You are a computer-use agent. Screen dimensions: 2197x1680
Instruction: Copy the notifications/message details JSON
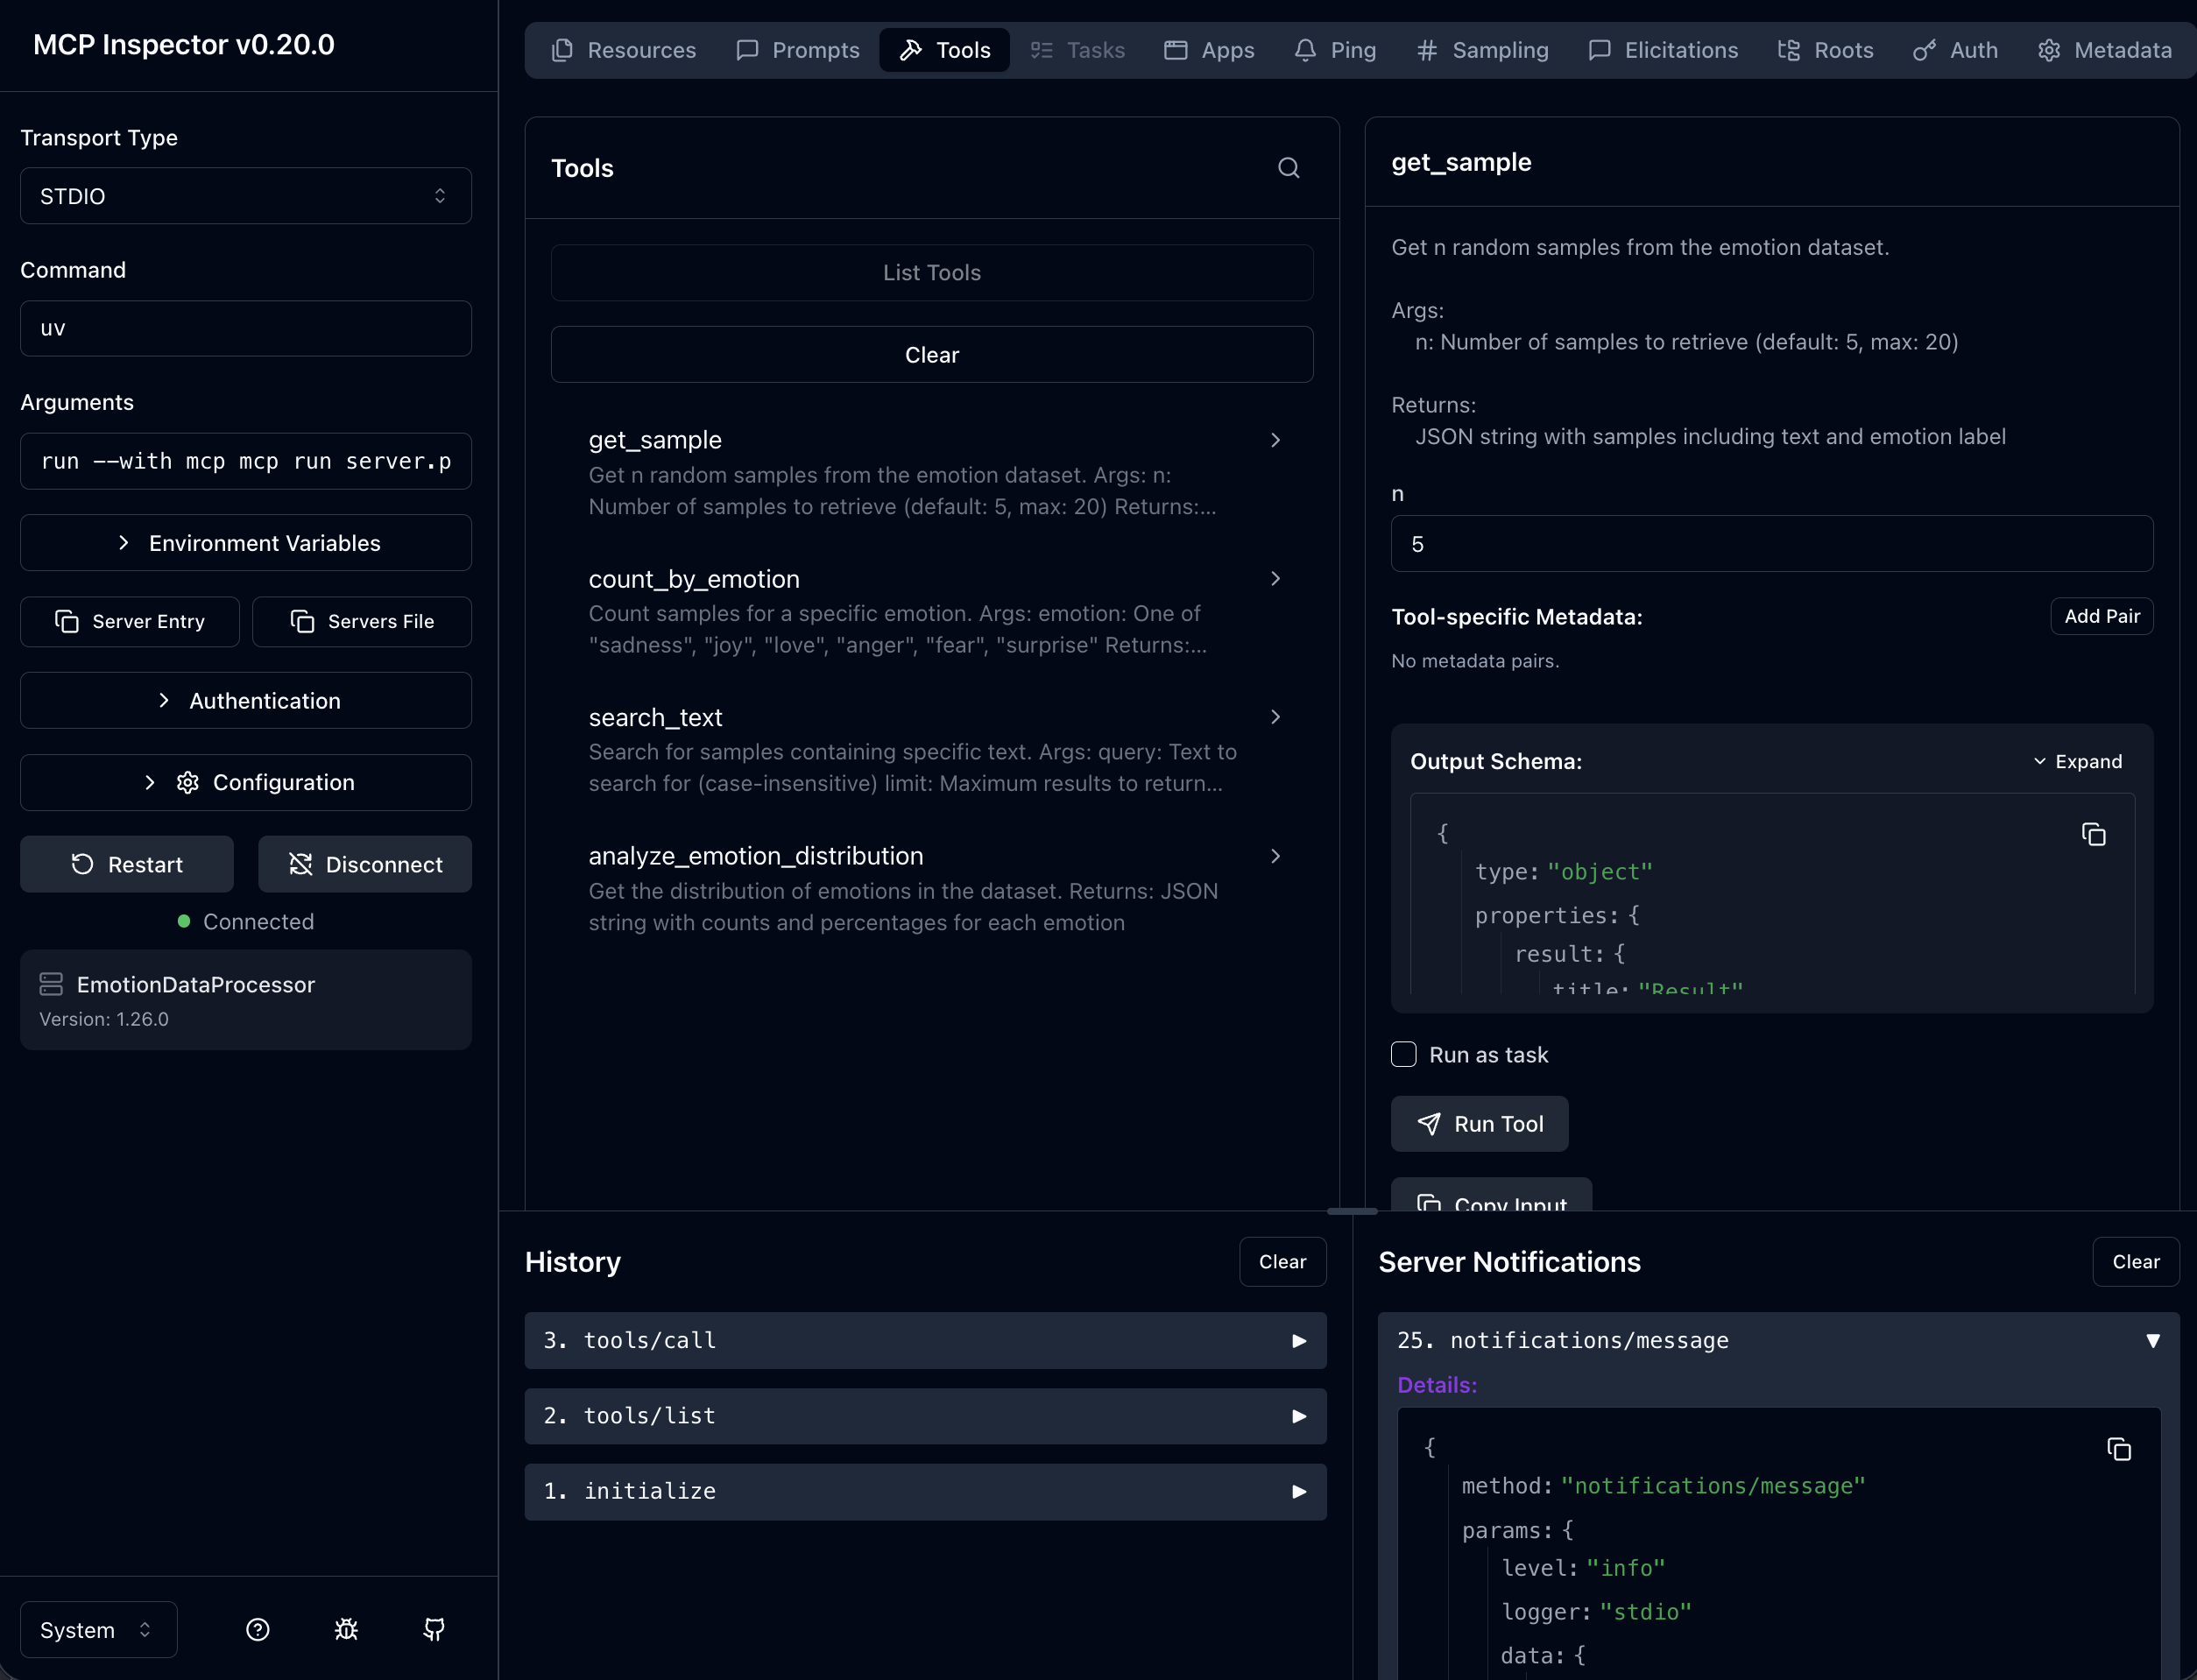2120,1448
